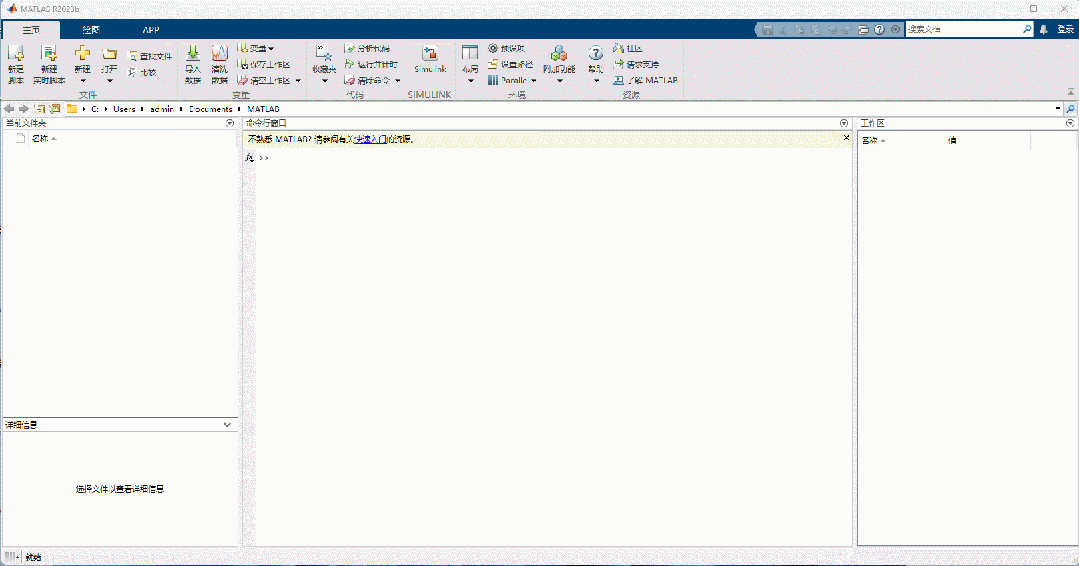Open the 命令行窗口 panel actions menu
1079x566 pixels.
pyautogui.click(x=844, y=123)
